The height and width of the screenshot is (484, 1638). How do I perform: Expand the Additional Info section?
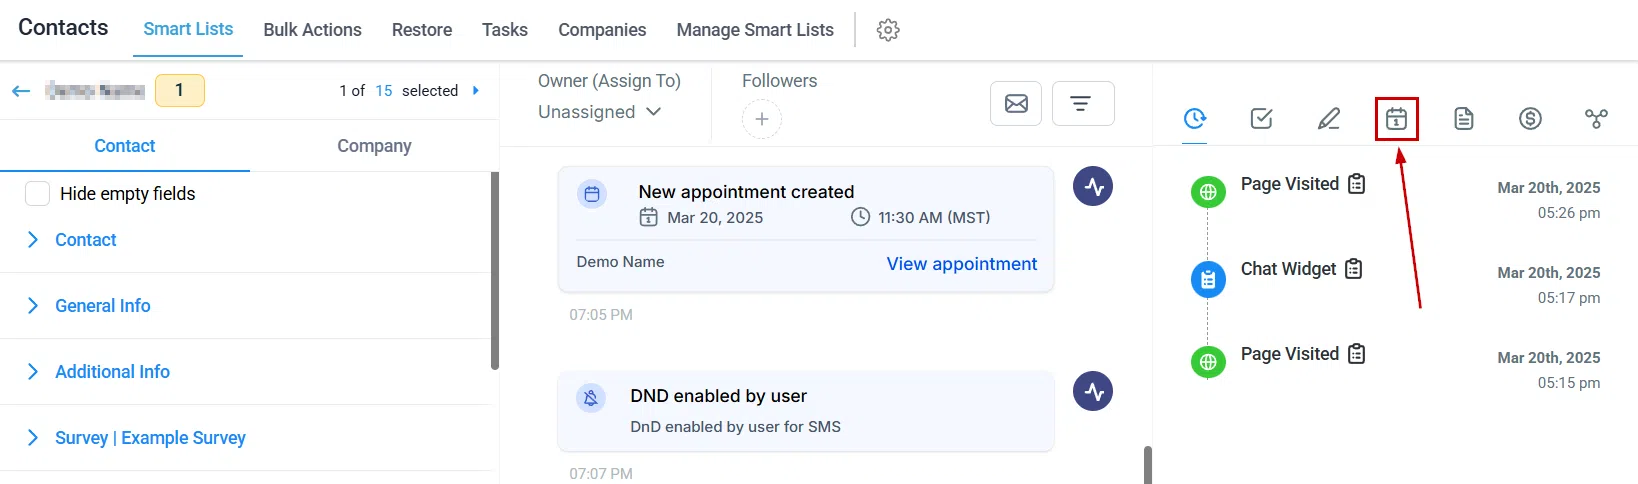[x=248, y=372]
